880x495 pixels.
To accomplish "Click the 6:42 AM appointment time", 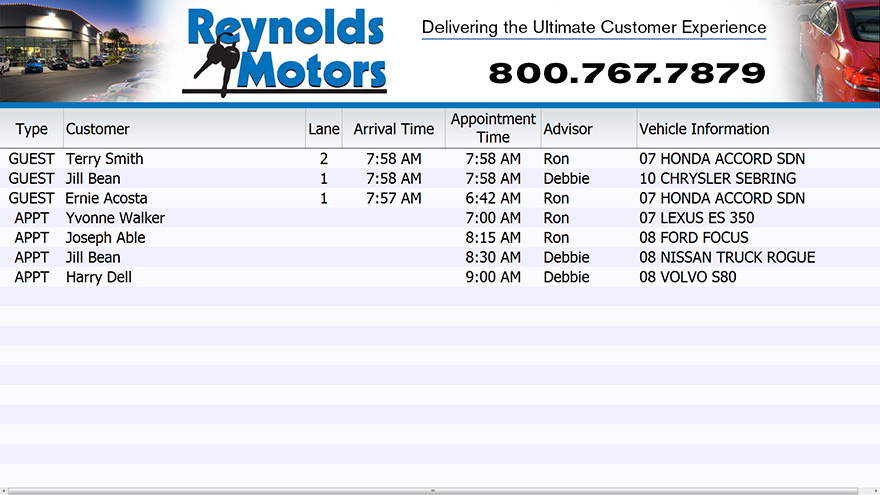I will point(493,198).
